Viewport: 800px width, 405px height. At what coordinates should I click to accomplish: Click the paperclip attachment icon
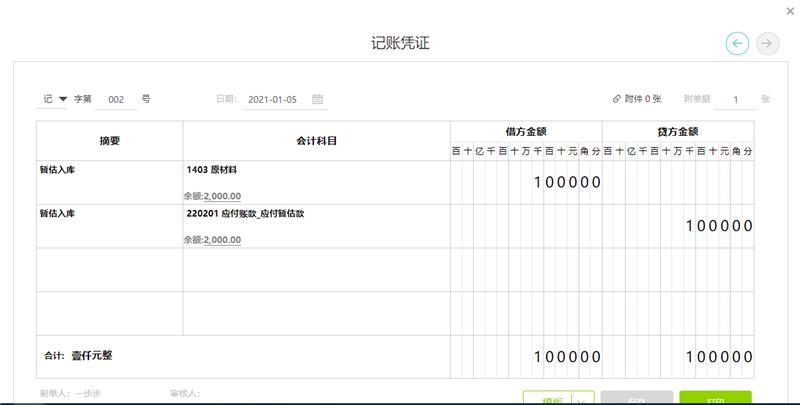coord(616,99)
